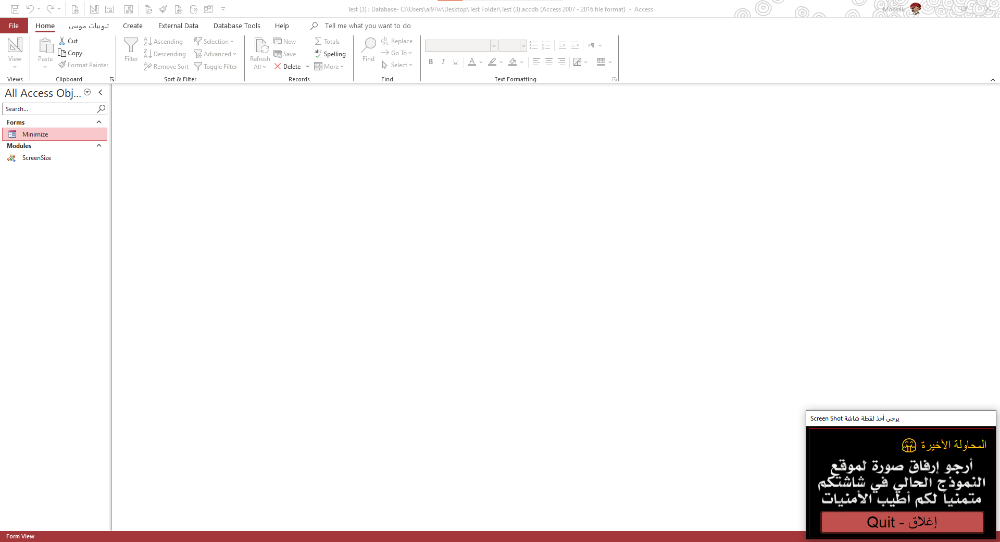
Task: Click Totals sigma command
Action: pyautogui.click(x=327, y=41)
